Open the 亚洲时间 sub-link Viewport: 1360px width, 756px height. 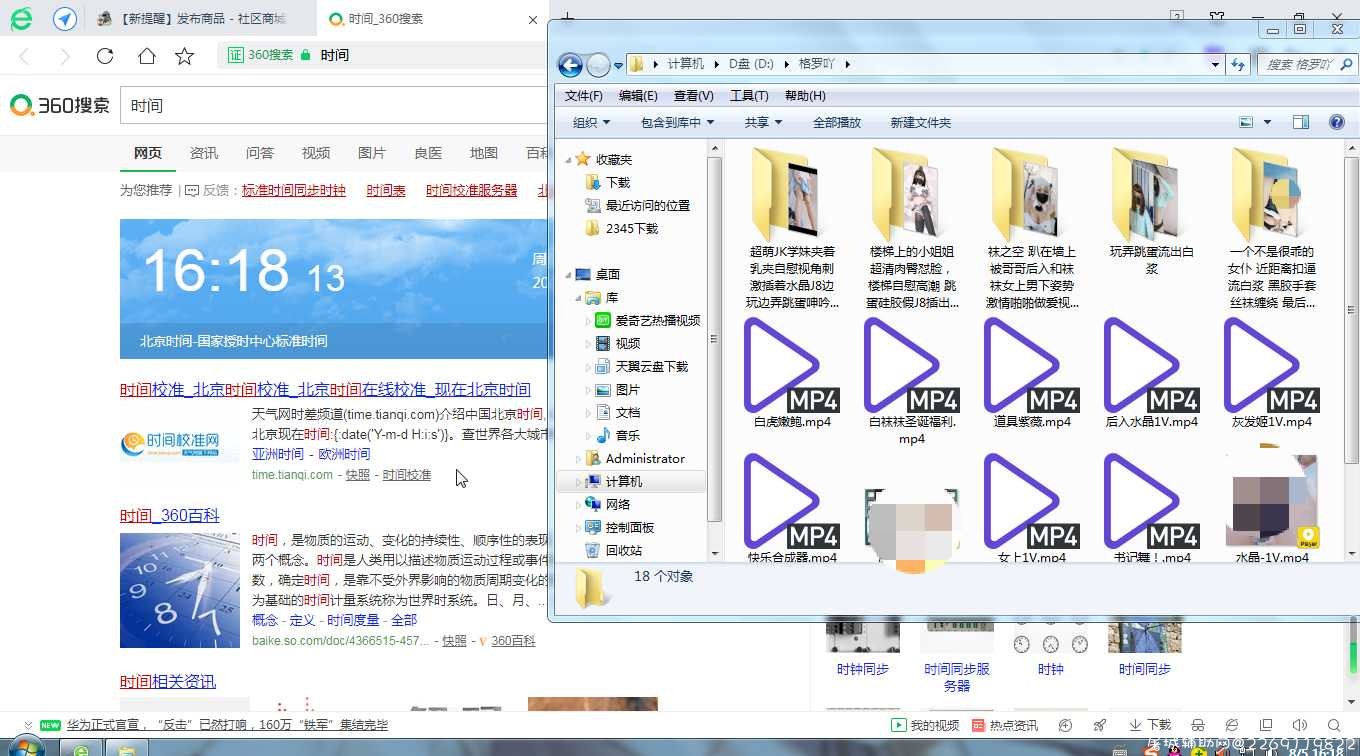278,454
